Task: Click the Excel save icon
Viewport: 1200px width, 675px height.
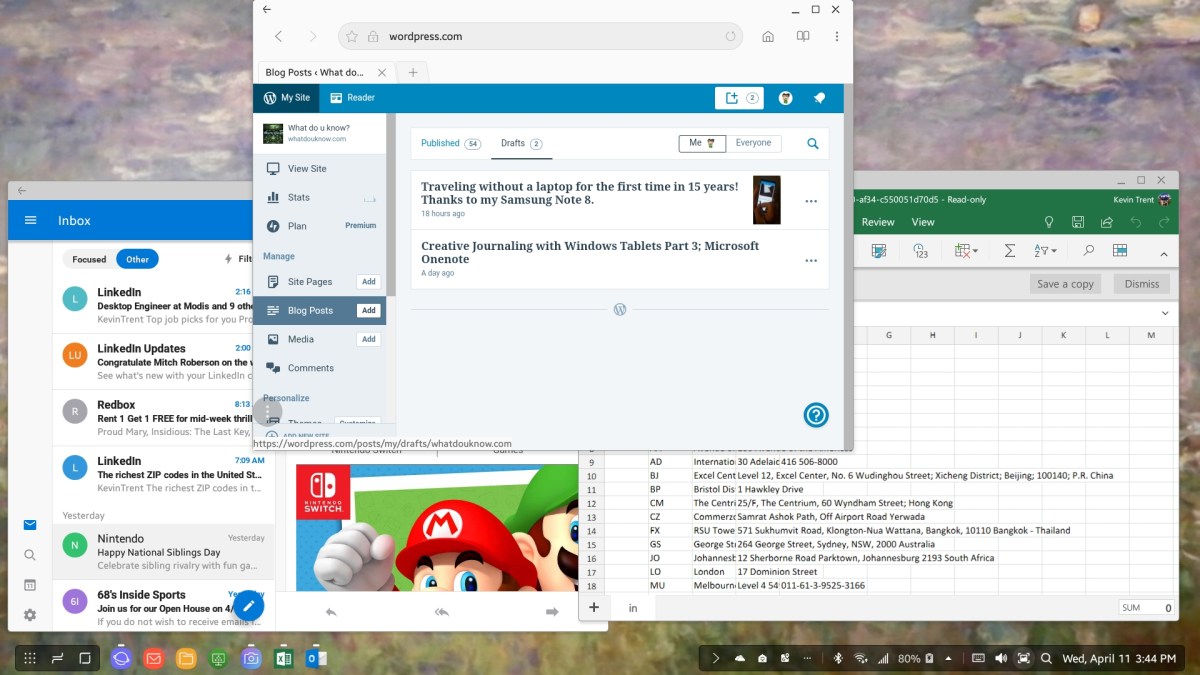Action: [x=1078, y=222]
